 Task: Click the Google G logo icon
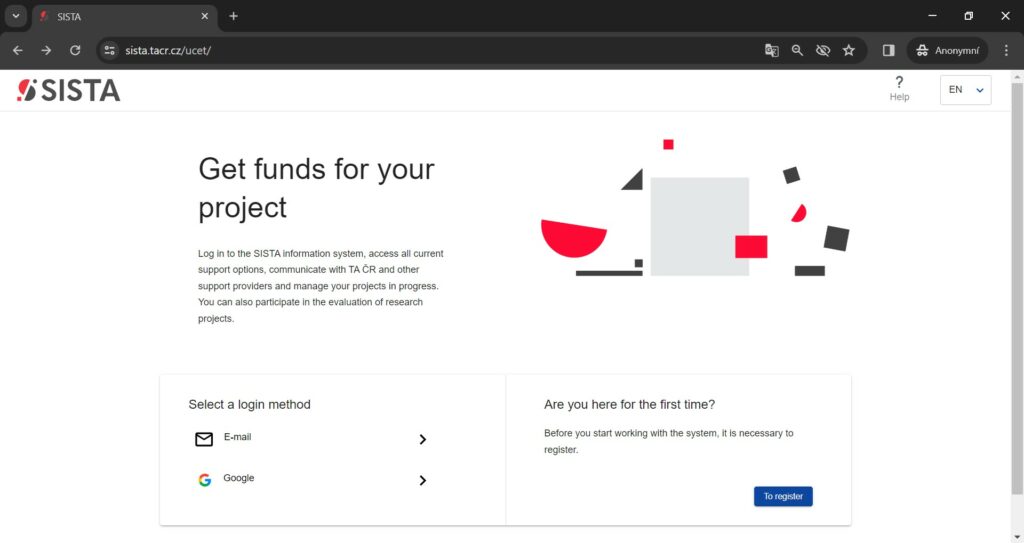[204, 480]
